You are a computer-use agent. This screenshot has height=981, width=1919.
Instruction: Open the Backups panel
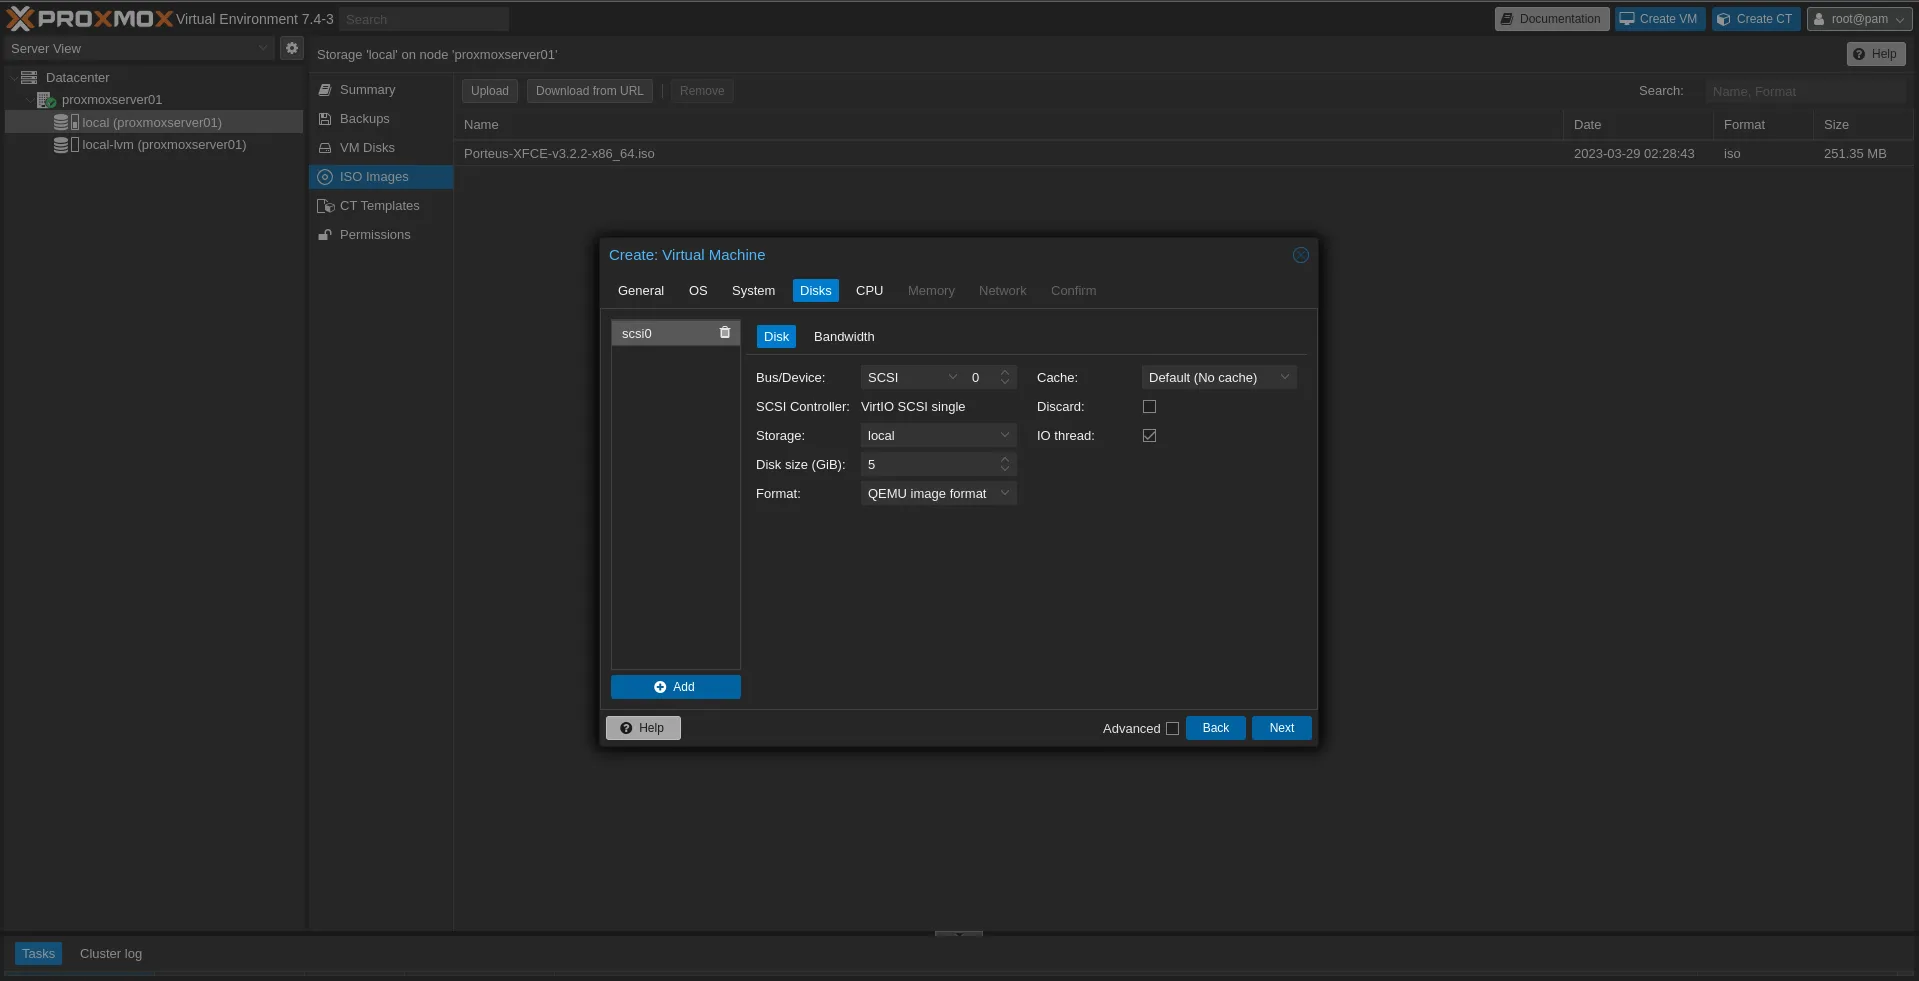click(x=364, y=119)
